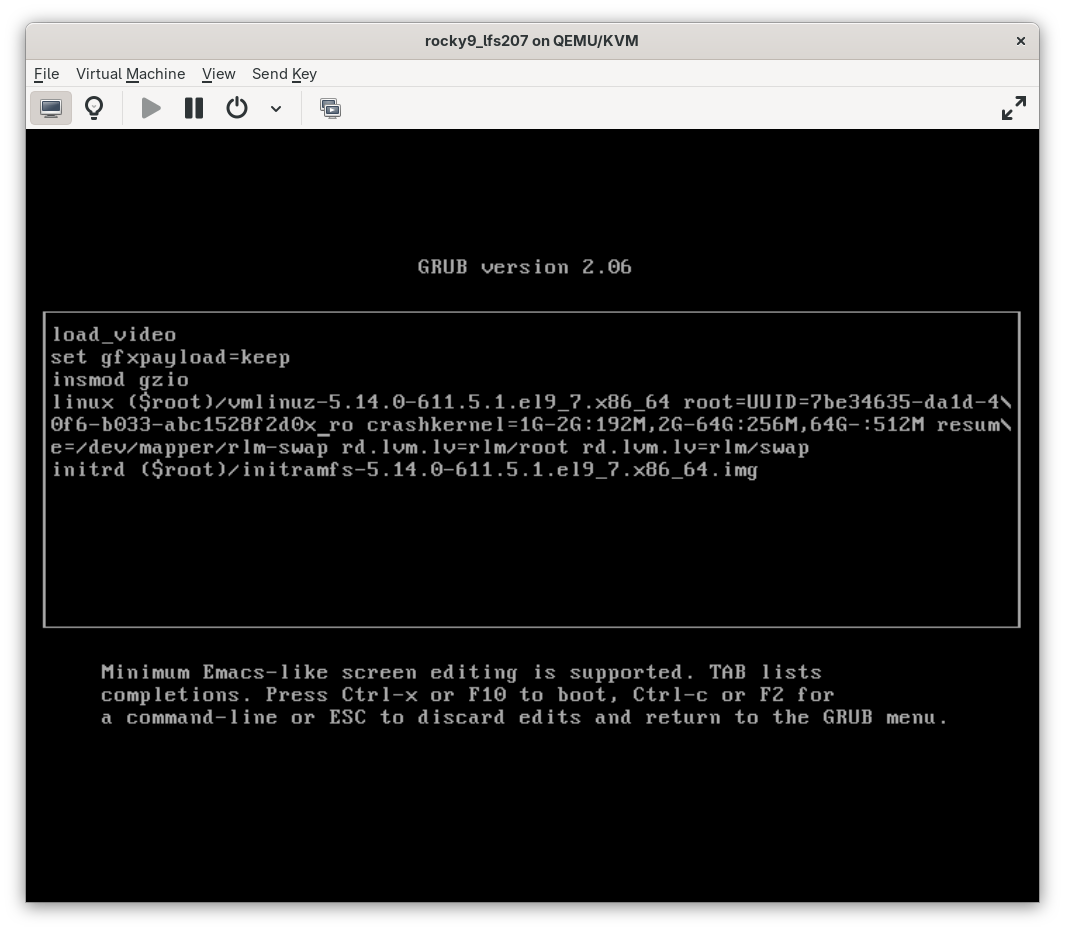
Task: Click the linux kernel command line
Action: (400, 402)
